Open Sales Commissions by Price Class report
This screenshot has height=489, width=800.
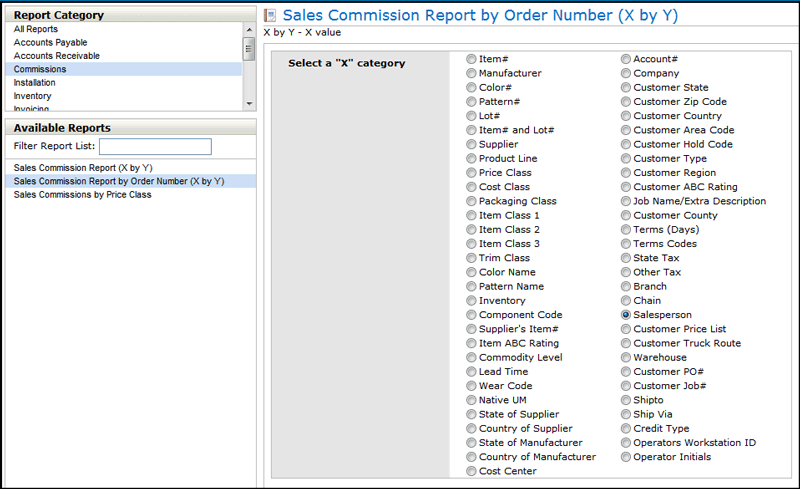point(83,195)
